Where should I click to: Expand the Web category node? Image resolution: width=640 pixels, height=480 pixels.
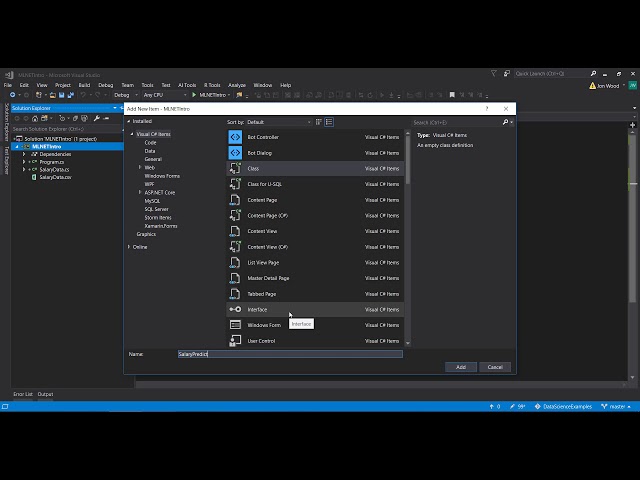(x=140, y=167)
